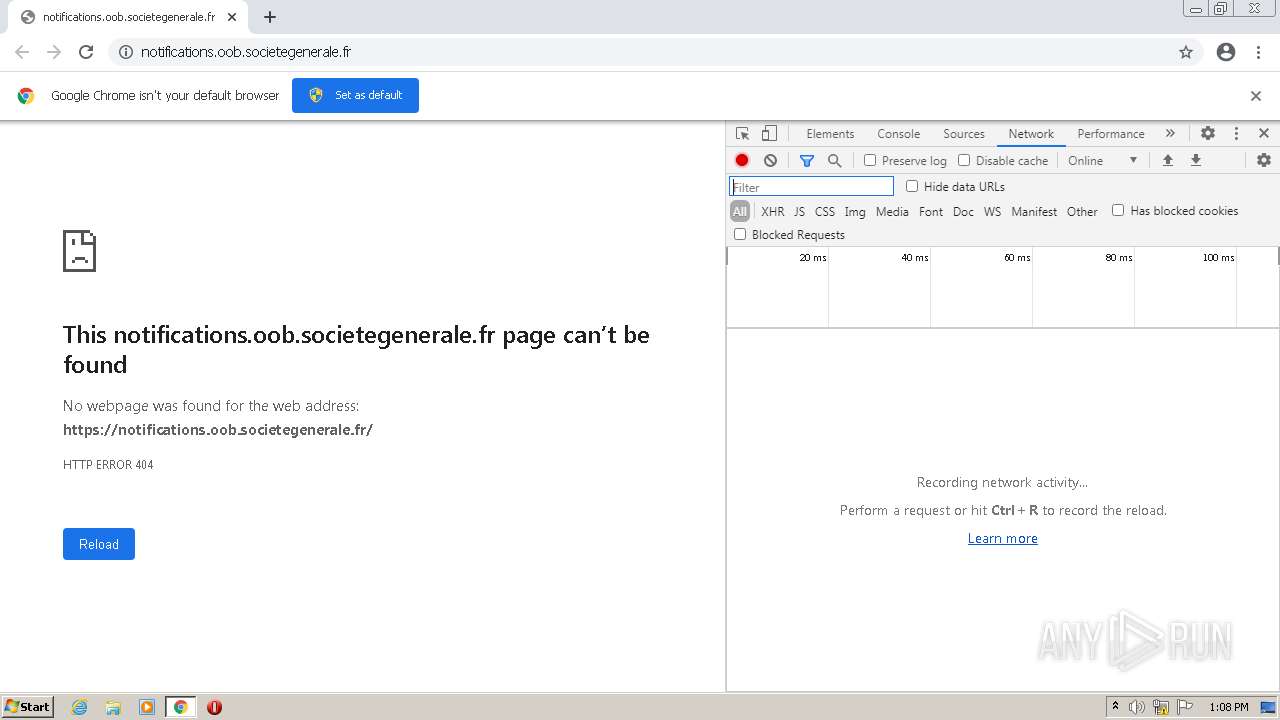Filter requests by WS
The image size is (1280, 720).
(992, 211)
